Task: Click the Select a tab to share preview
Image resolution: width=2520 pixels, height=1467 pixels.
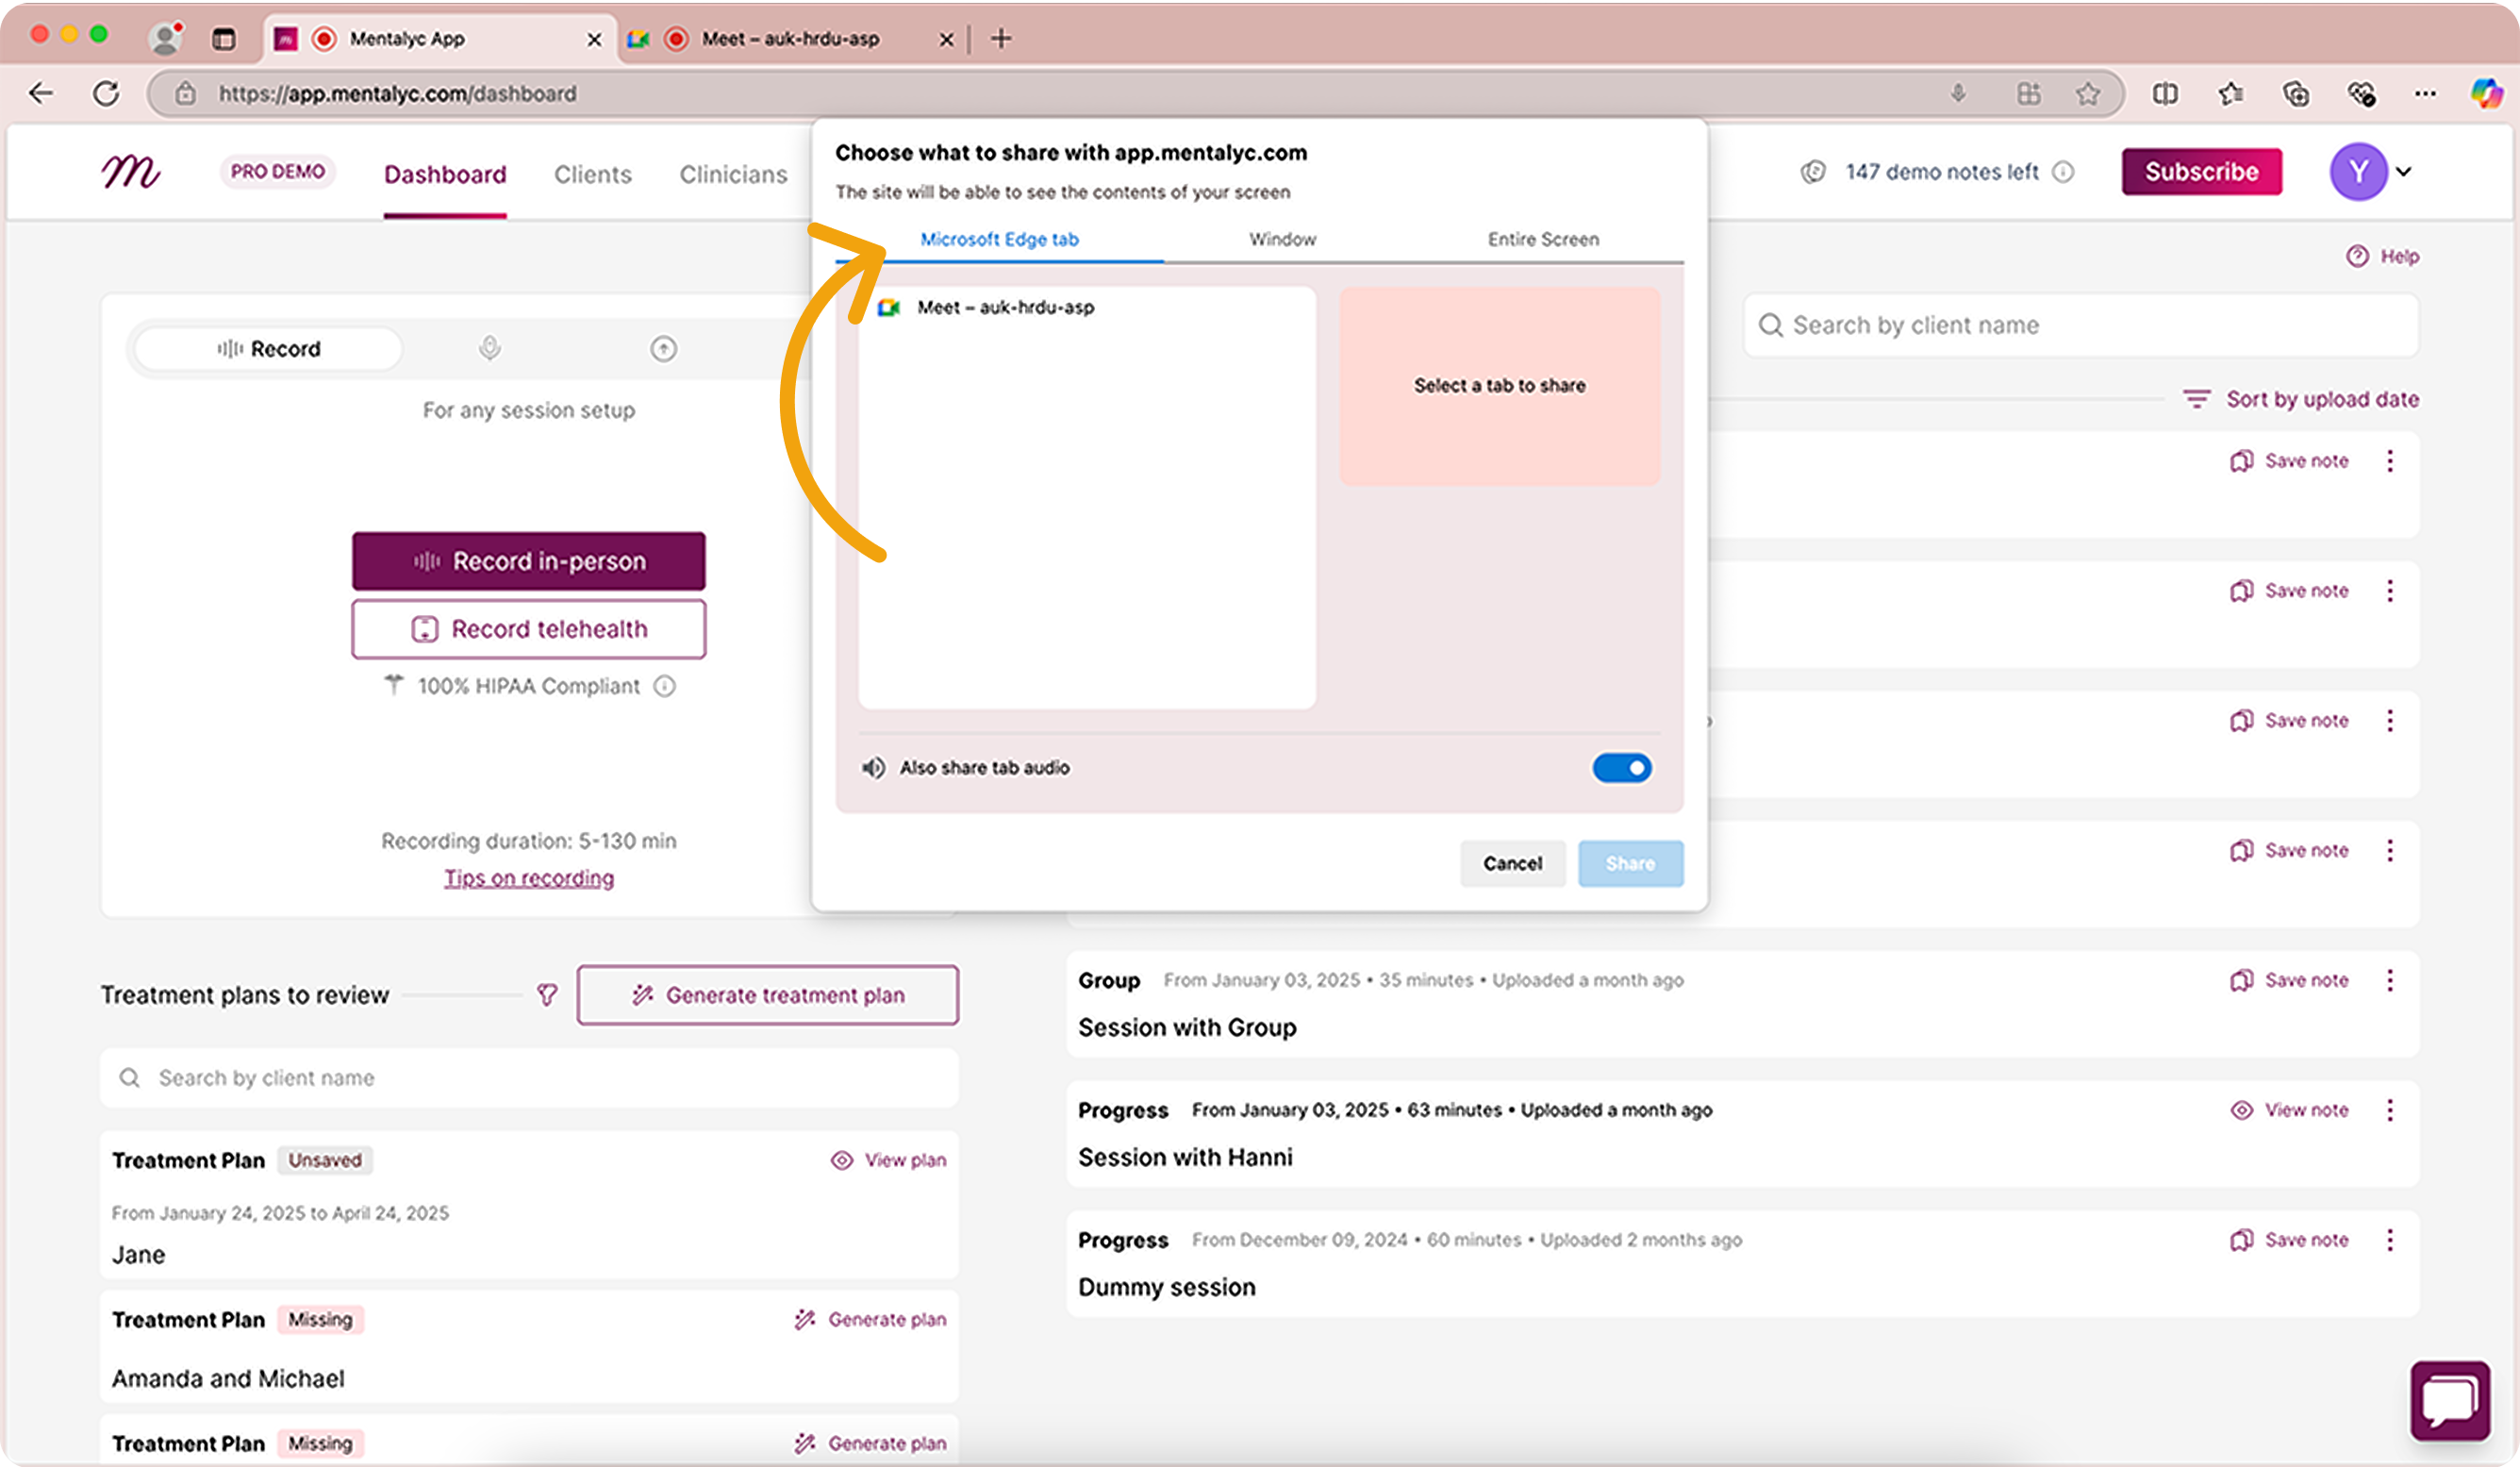Action: tap(1500, 386)
